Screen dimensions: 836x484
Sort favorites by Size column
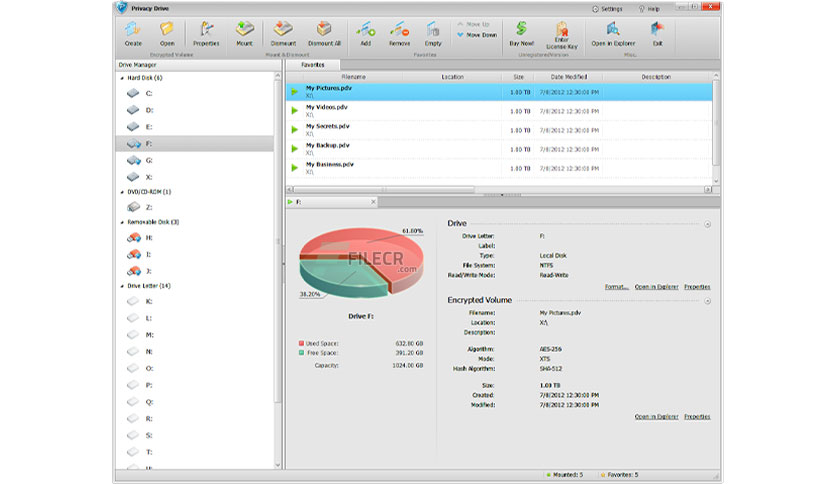click(x=518, y=77)
